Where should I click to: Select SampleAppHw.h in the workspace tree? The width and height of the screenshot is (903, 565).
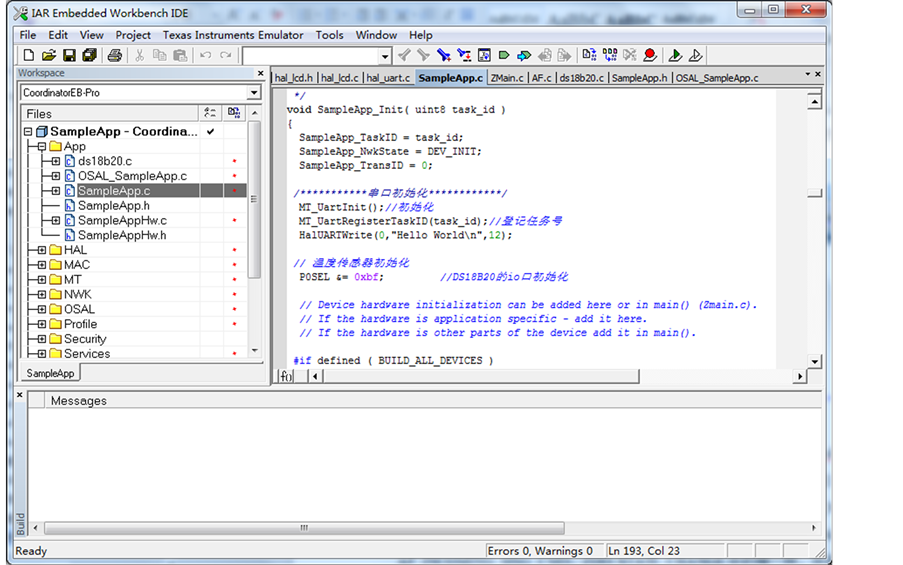coord(122,236)
